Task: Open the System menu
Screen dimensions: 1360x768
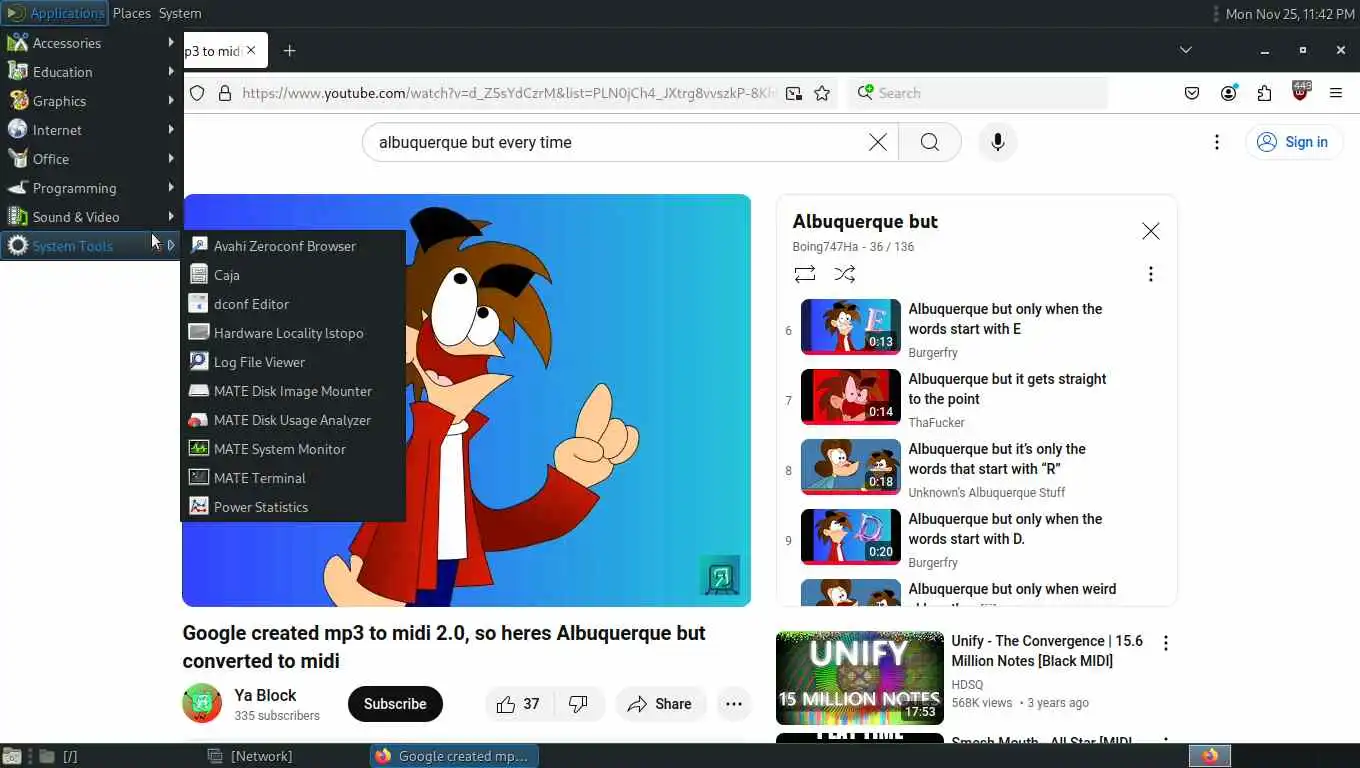Action: point(180,13)
